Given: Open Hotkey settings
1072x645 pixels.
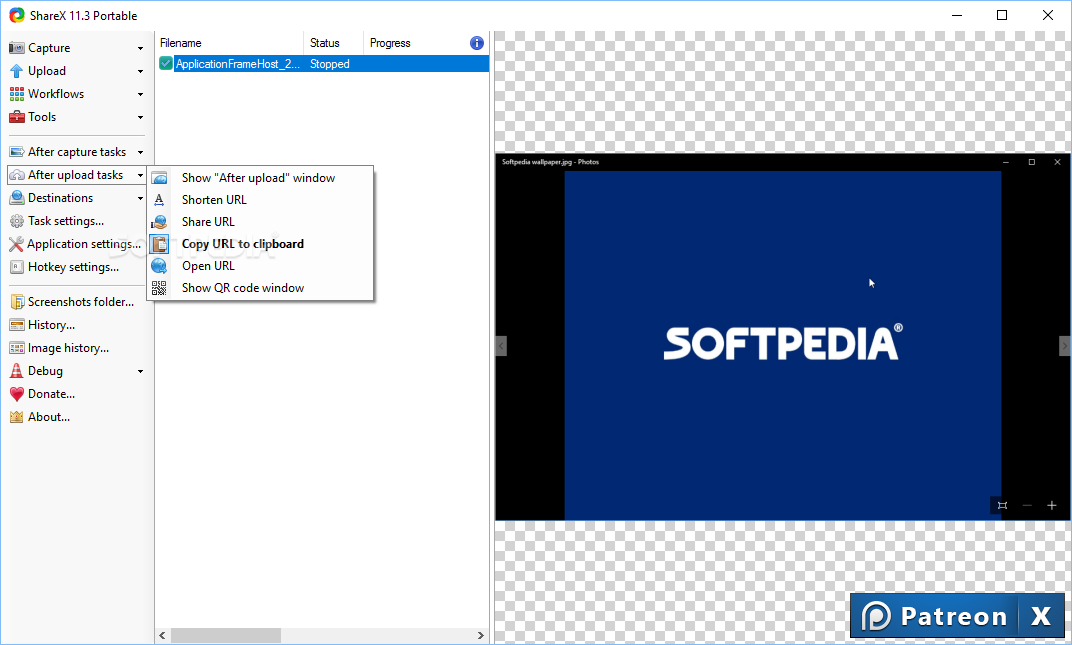Looking at the screenshot, I should click(x=77, y=267).
